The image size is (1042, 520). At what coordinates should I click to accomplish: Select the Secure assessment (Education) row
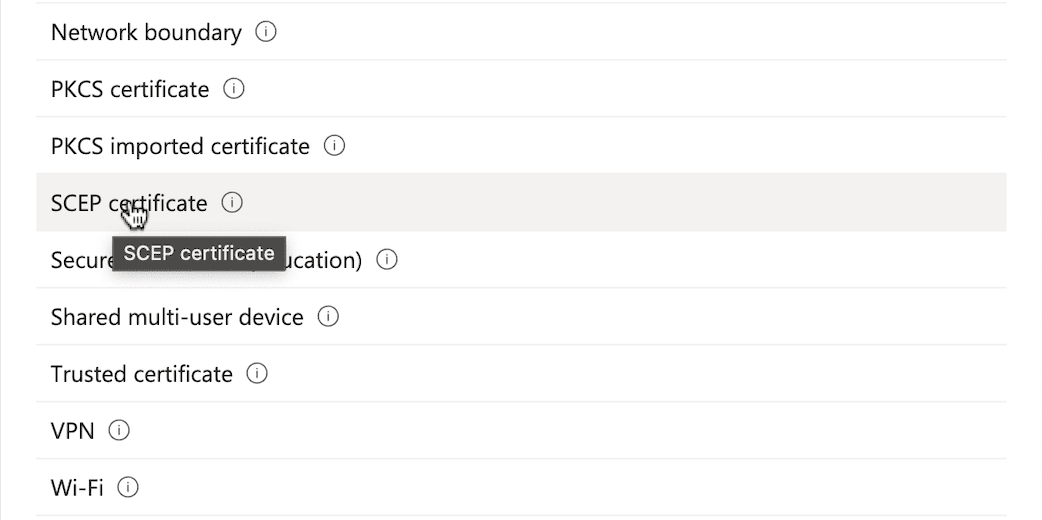pyautogui.click(x=521, y=259)
